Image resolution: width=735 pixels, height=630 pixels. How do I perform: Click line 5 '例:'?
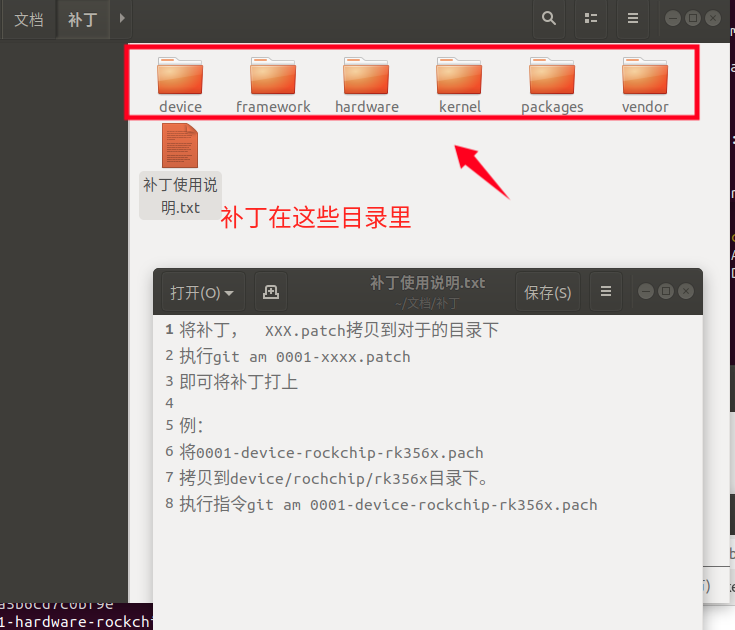191,426
